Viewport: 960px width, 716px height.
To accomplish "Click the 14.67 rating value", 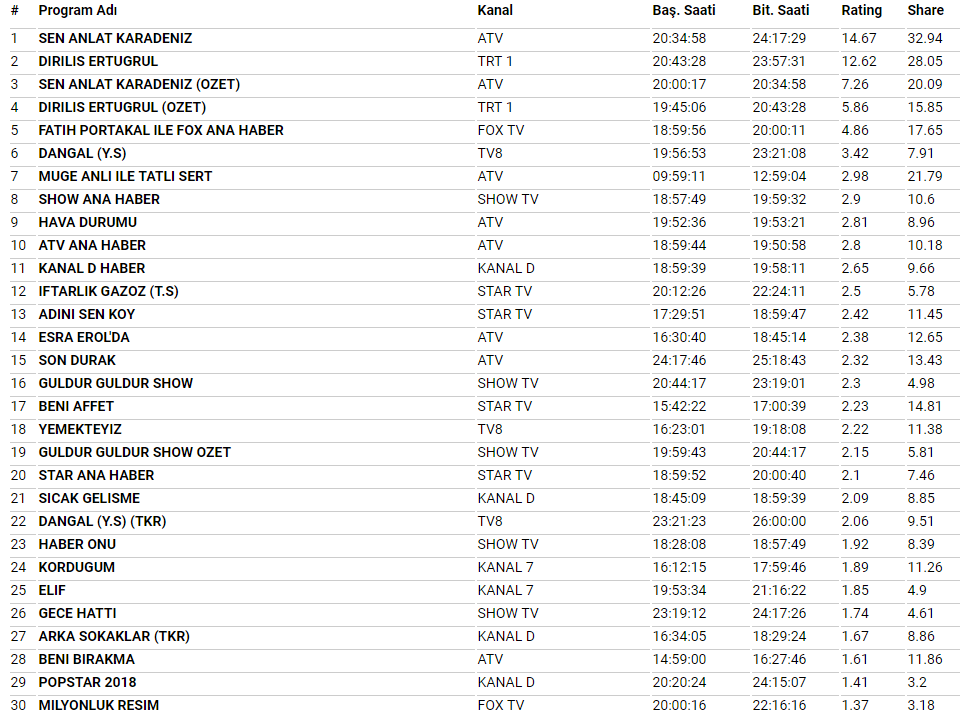I will [859, 38].
